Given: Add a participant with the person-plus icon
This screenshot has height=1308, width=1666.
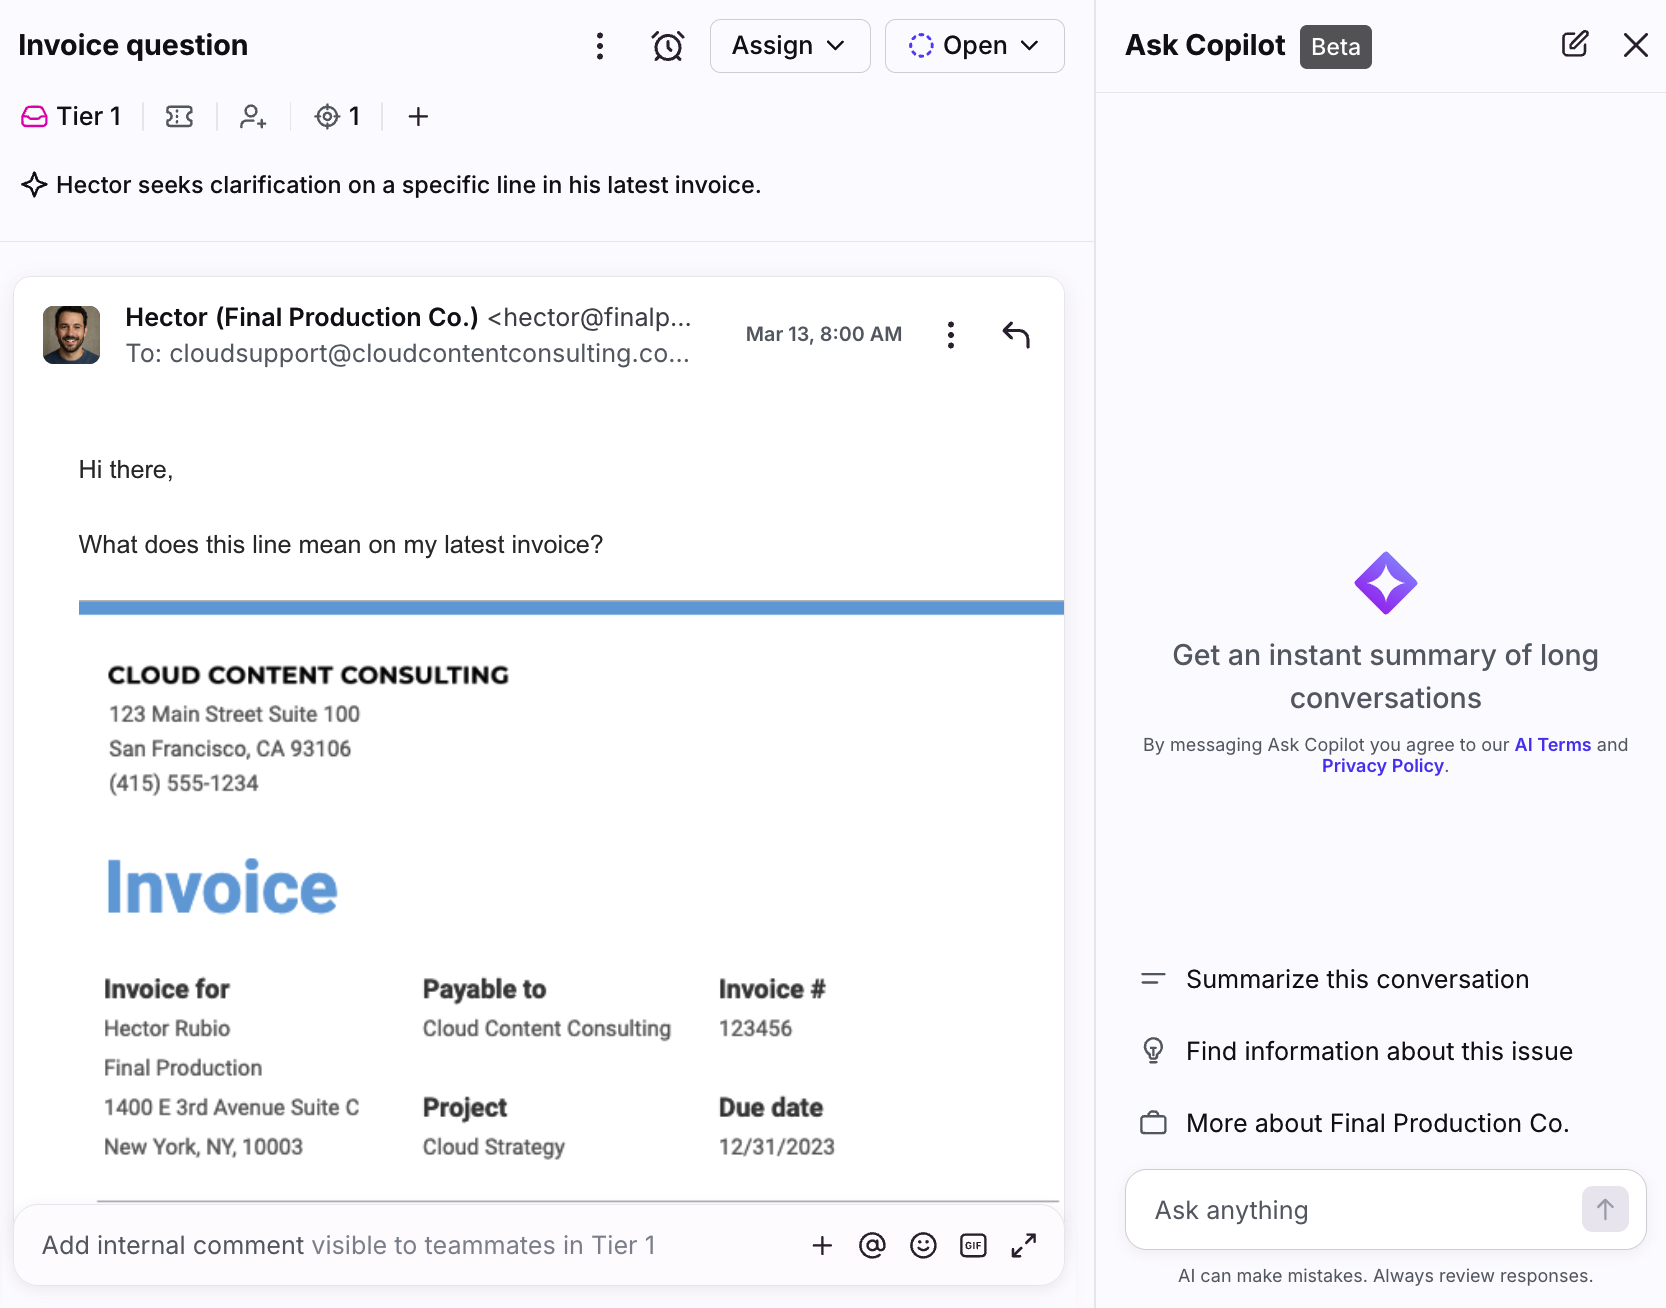Looking at the screenshot, I should point(253,117).
